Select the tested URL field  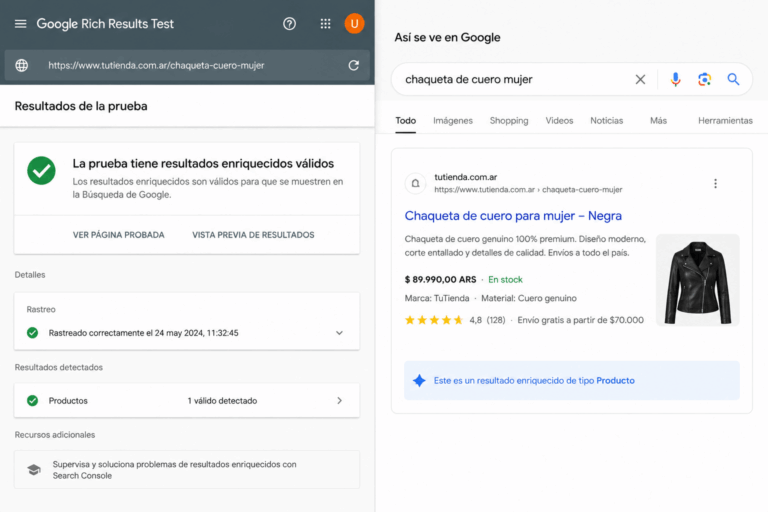click(189, 65)
